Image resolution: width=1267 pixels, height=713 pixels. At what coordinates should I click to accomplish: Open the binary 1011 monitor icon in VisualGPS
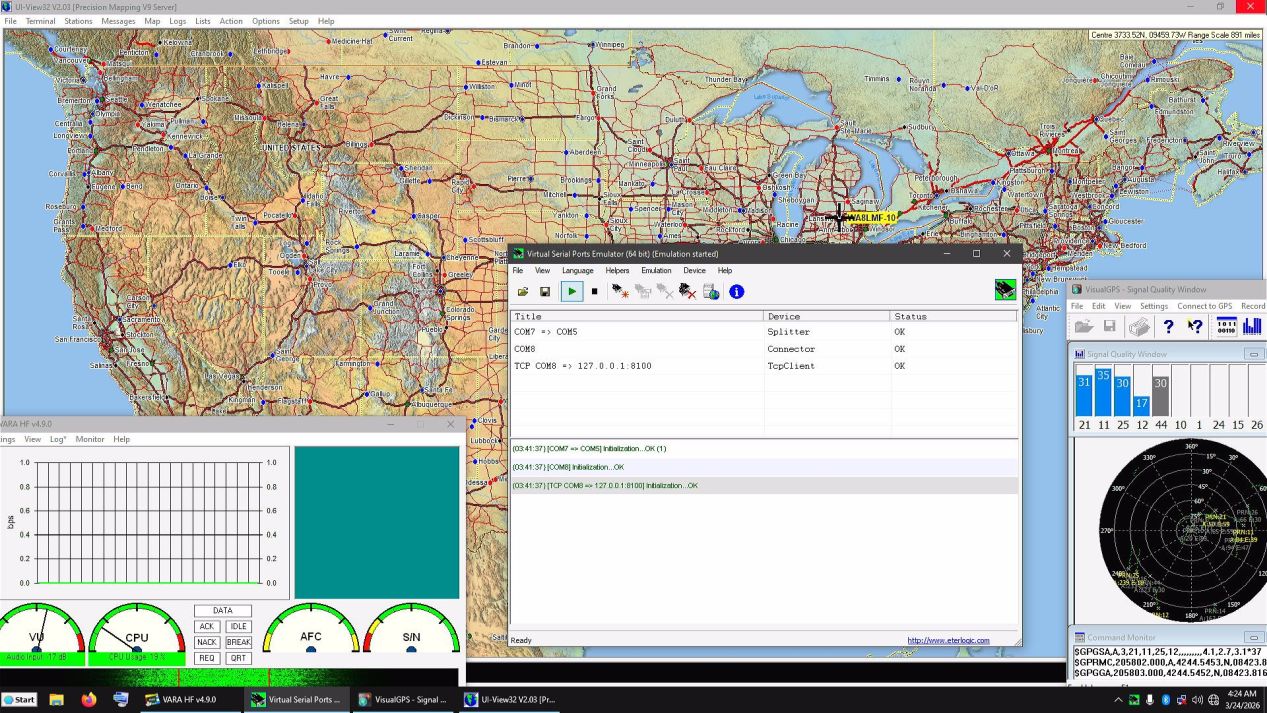[1225, 326]
